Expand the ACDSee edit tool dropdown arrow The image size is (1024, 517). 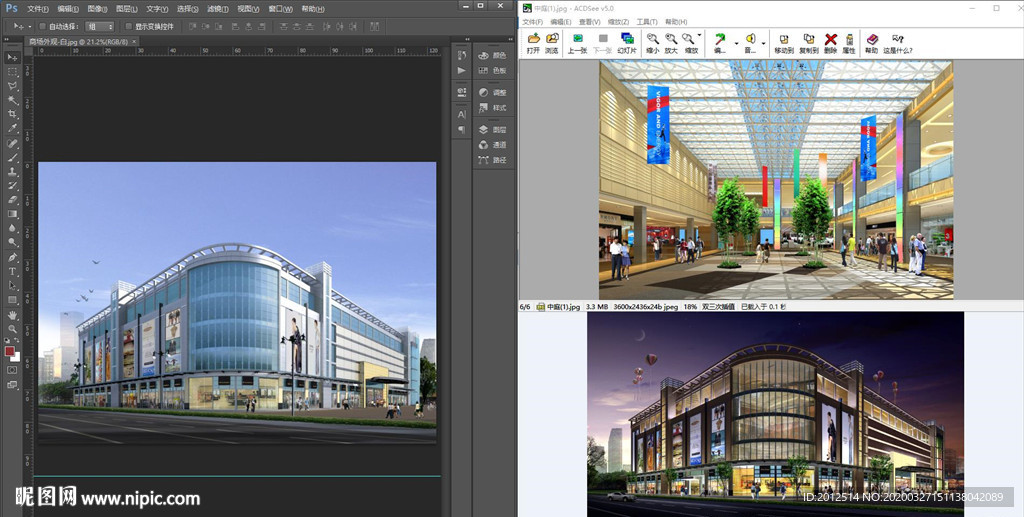[735, 43]
